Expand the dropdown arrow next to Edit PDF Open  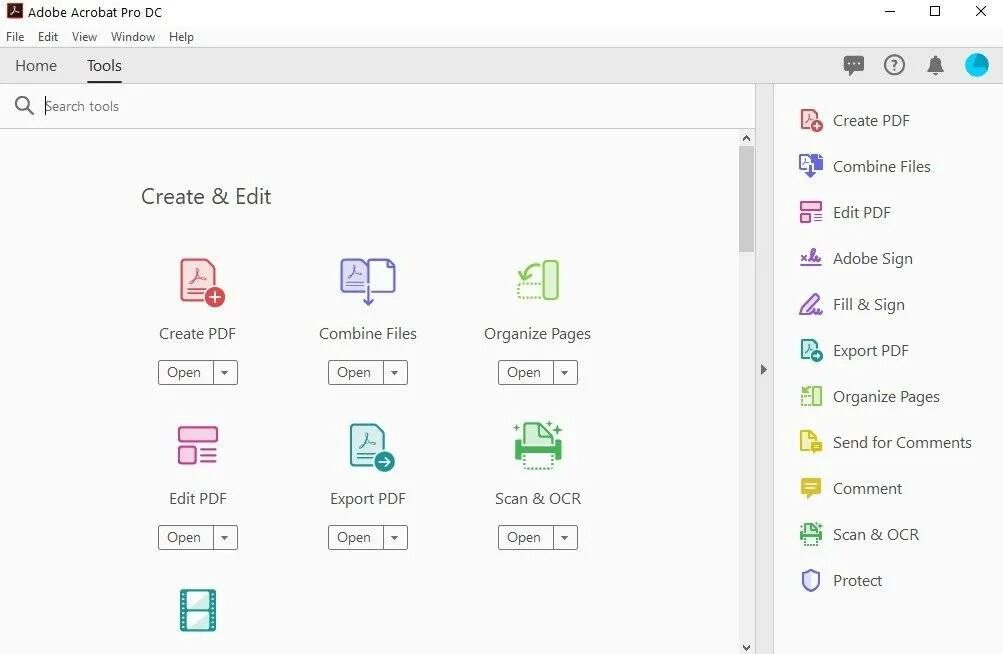225,538
